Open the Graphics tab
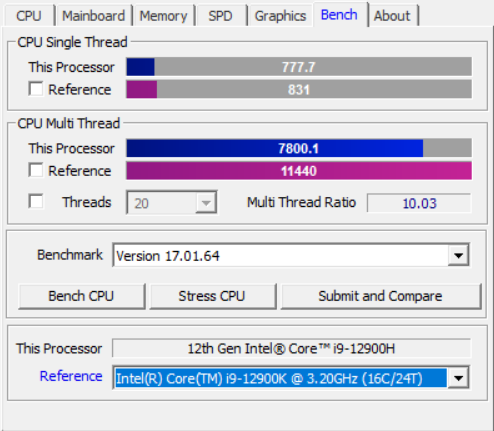This screenshot has width=494, height=431. (280, 16)
